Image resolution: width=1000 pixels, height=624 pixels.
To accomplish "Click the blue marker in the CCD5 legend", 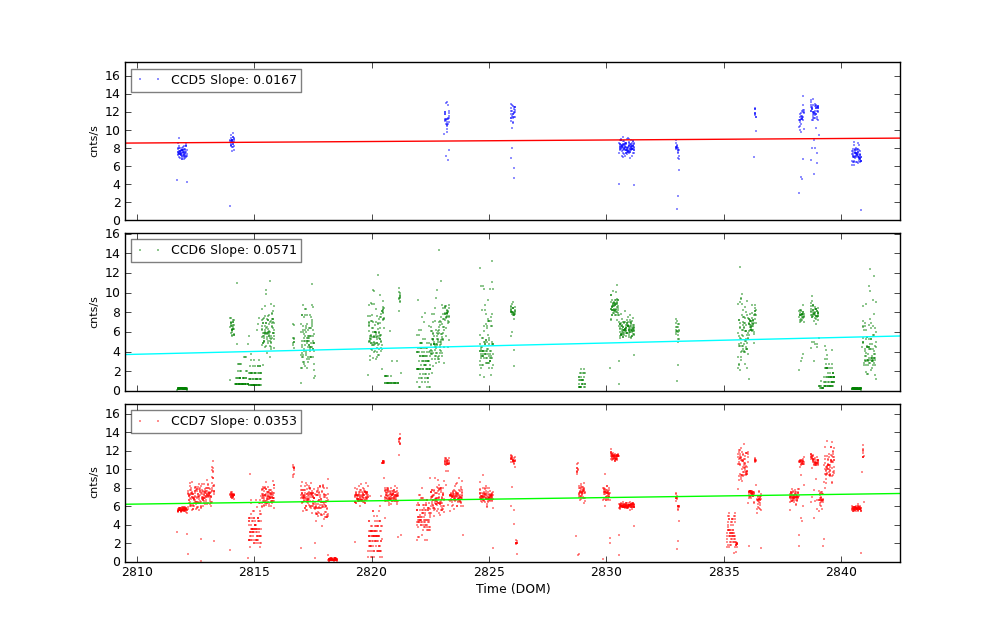I will (x=140, y=80).
